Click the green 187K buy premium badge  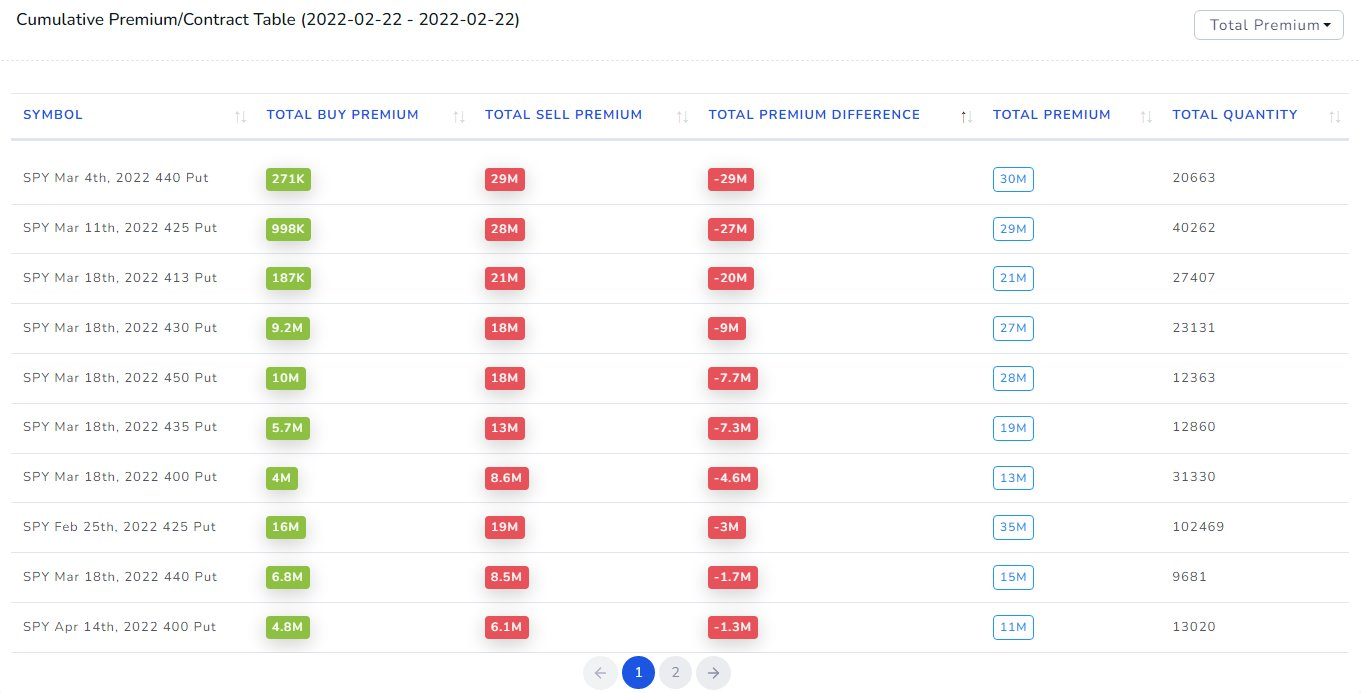point(288,279)
